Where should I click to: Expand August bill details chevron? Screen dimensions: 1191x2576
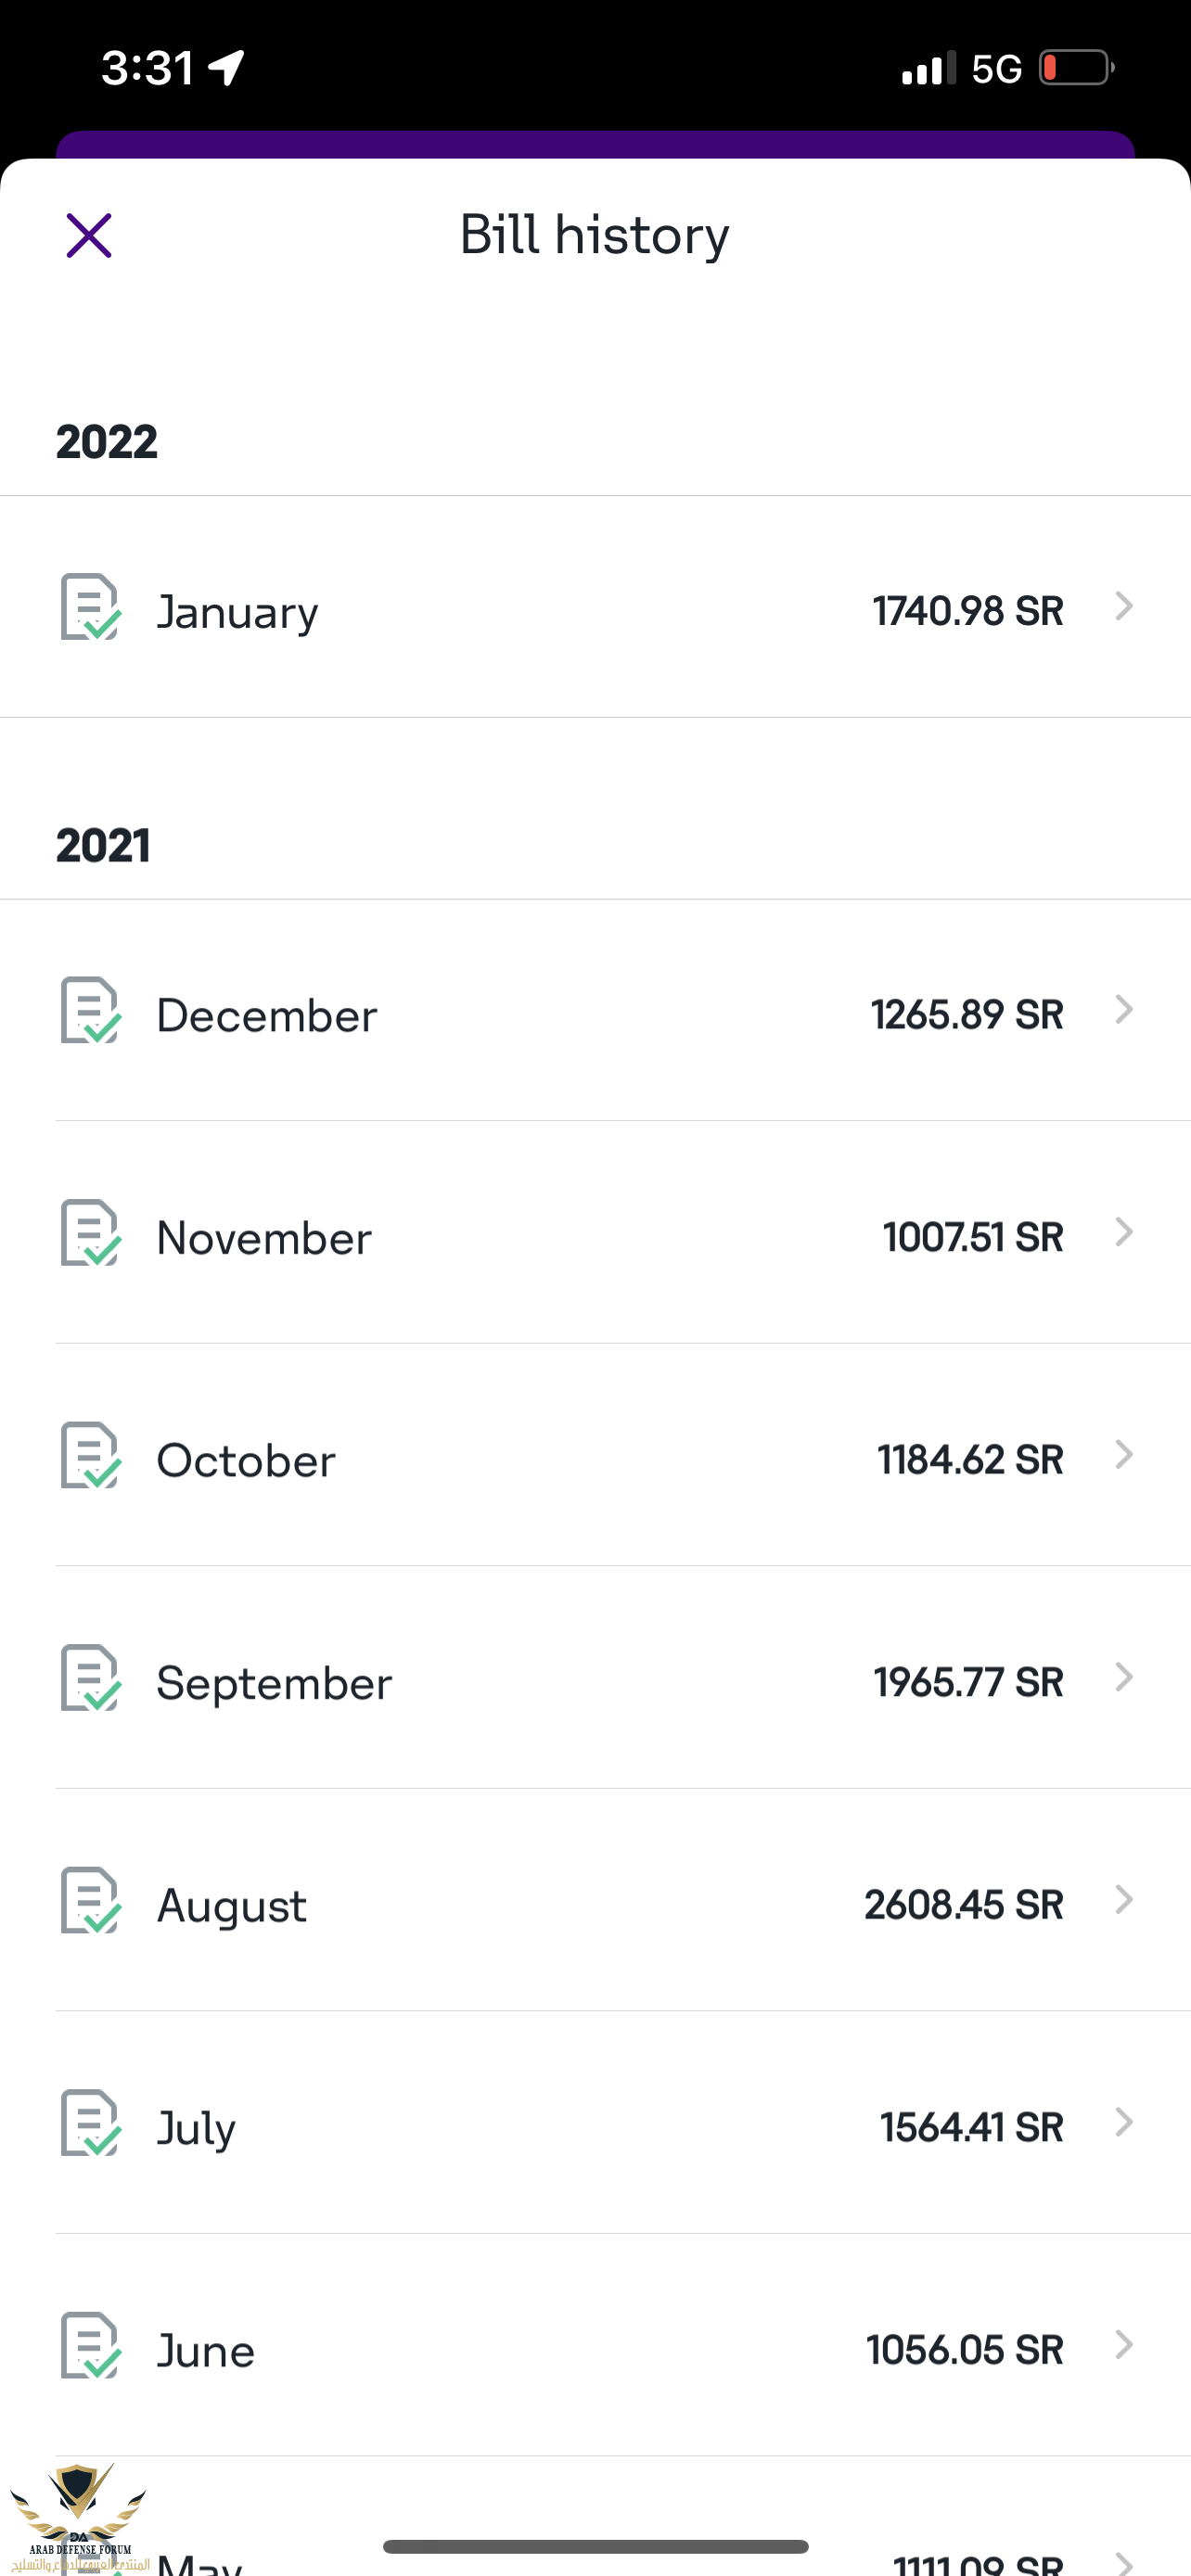click(1124, 1900)
